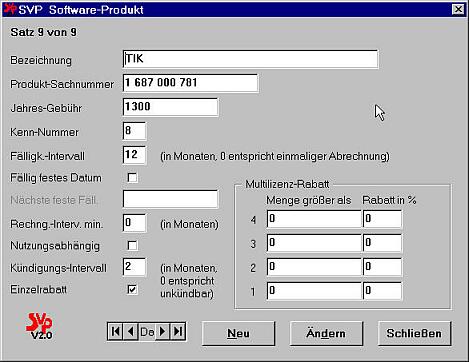Click the 'Kündigungs-Intervall' label
The width and height of the screenshot is (469, 362).
pos(58,268)
